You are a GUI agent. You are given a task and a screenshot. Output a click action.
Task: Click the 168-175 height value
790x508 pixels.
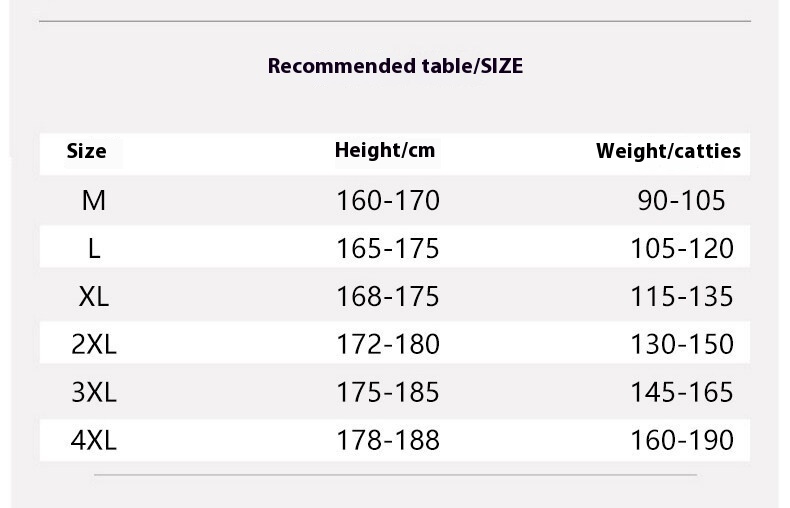tap(388, 296)
